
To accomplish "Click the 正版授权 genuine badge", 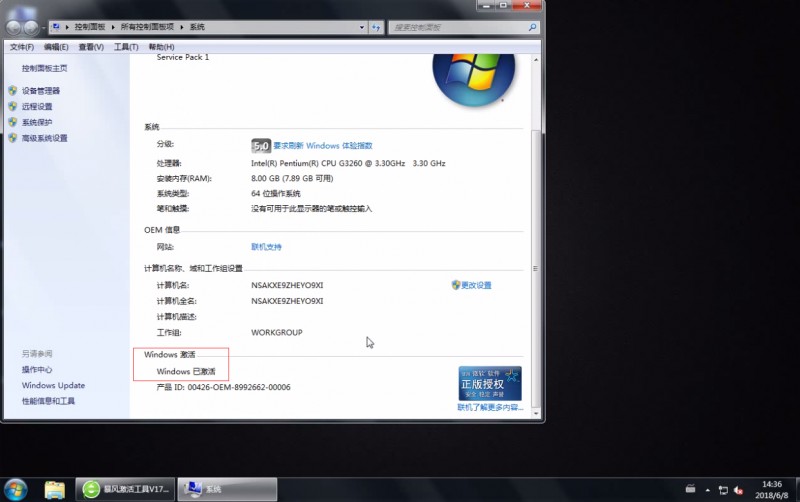I will point(490,383).
